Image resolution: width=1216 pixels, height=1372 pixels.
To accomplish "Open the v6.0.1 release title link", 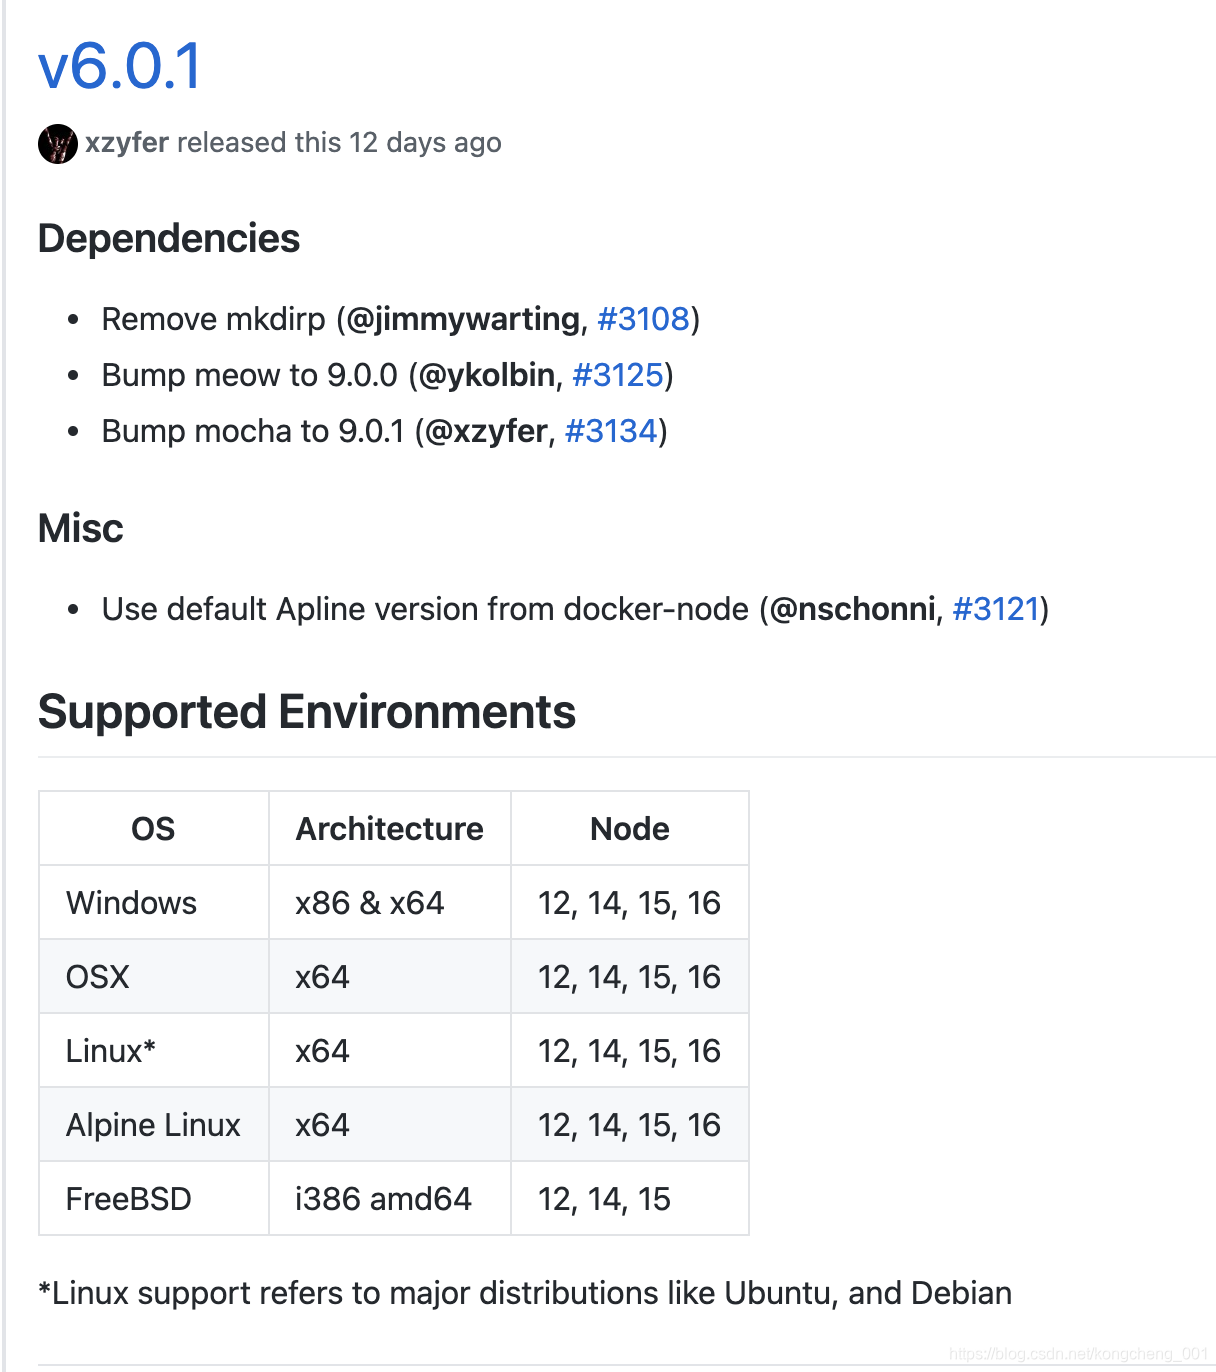I will [x=120, y=67].
